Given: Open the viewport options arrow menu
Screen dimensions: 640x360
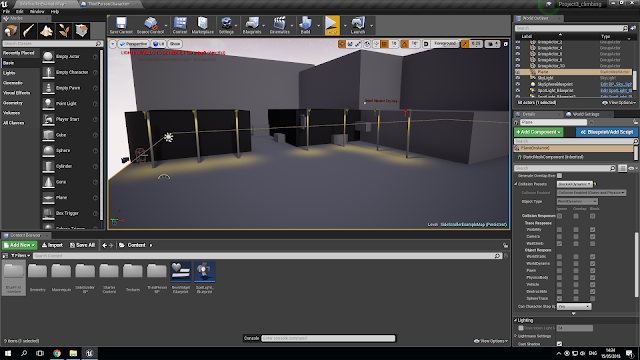Looking at the screenshot, I should (112, 44).
